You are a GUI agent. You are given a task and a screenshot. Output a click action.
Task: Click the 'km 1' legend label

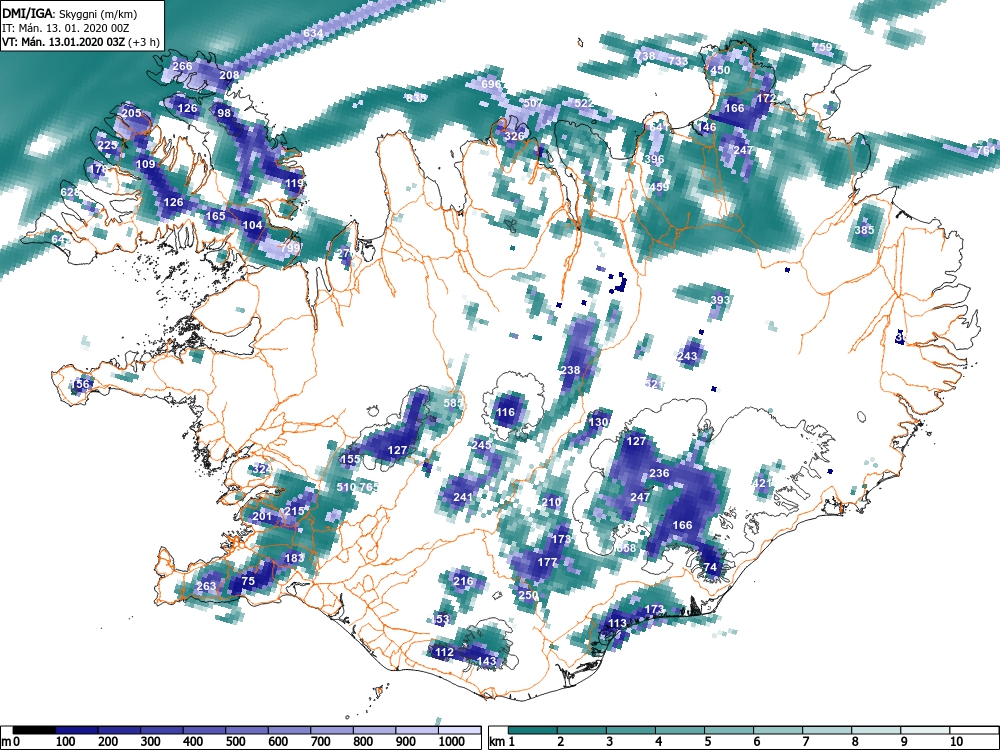[501, 742]
